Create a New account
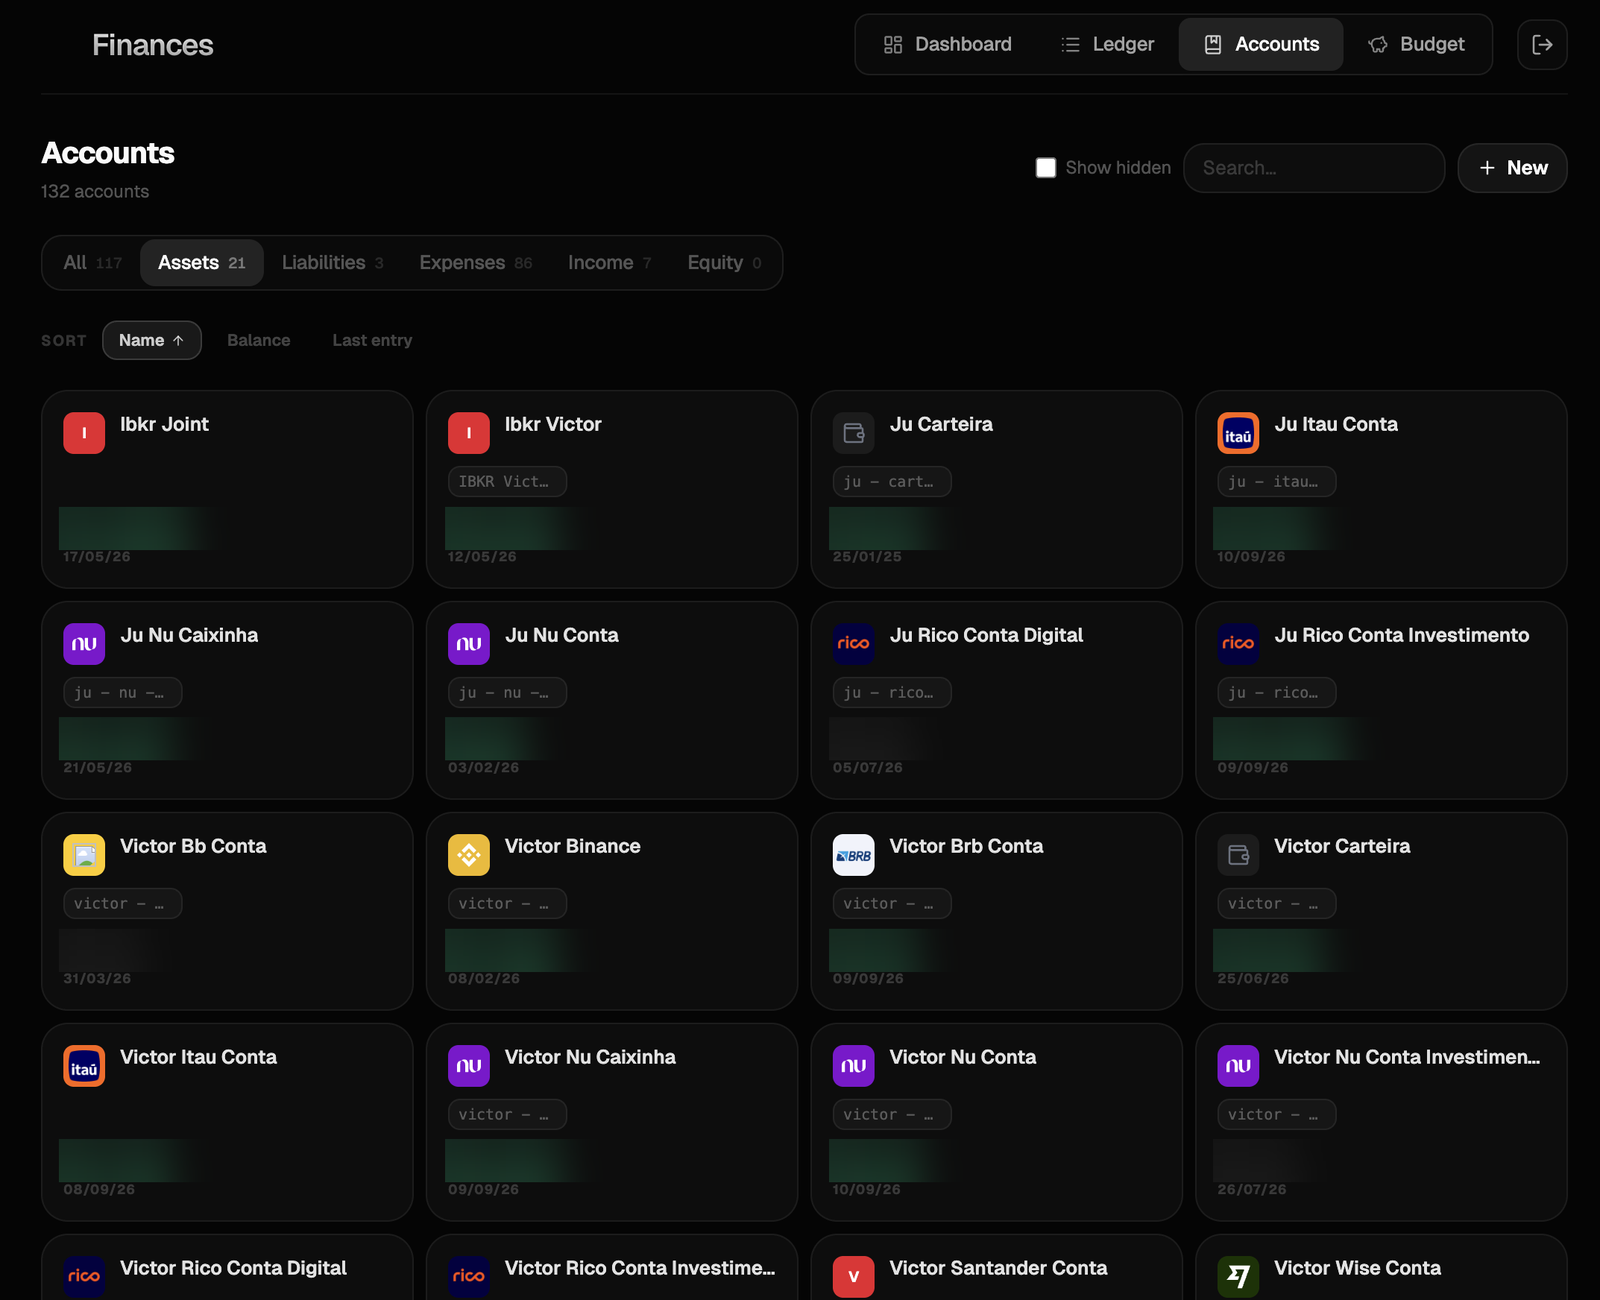Screen dimensions: 1600x1300 click(1512, 168)
